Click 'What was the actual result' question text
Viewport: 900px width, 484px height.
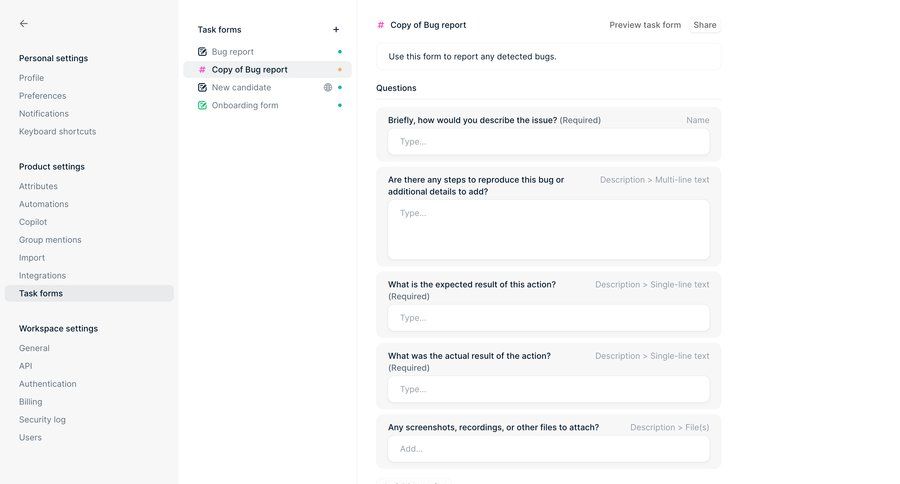tap(469, 355)
